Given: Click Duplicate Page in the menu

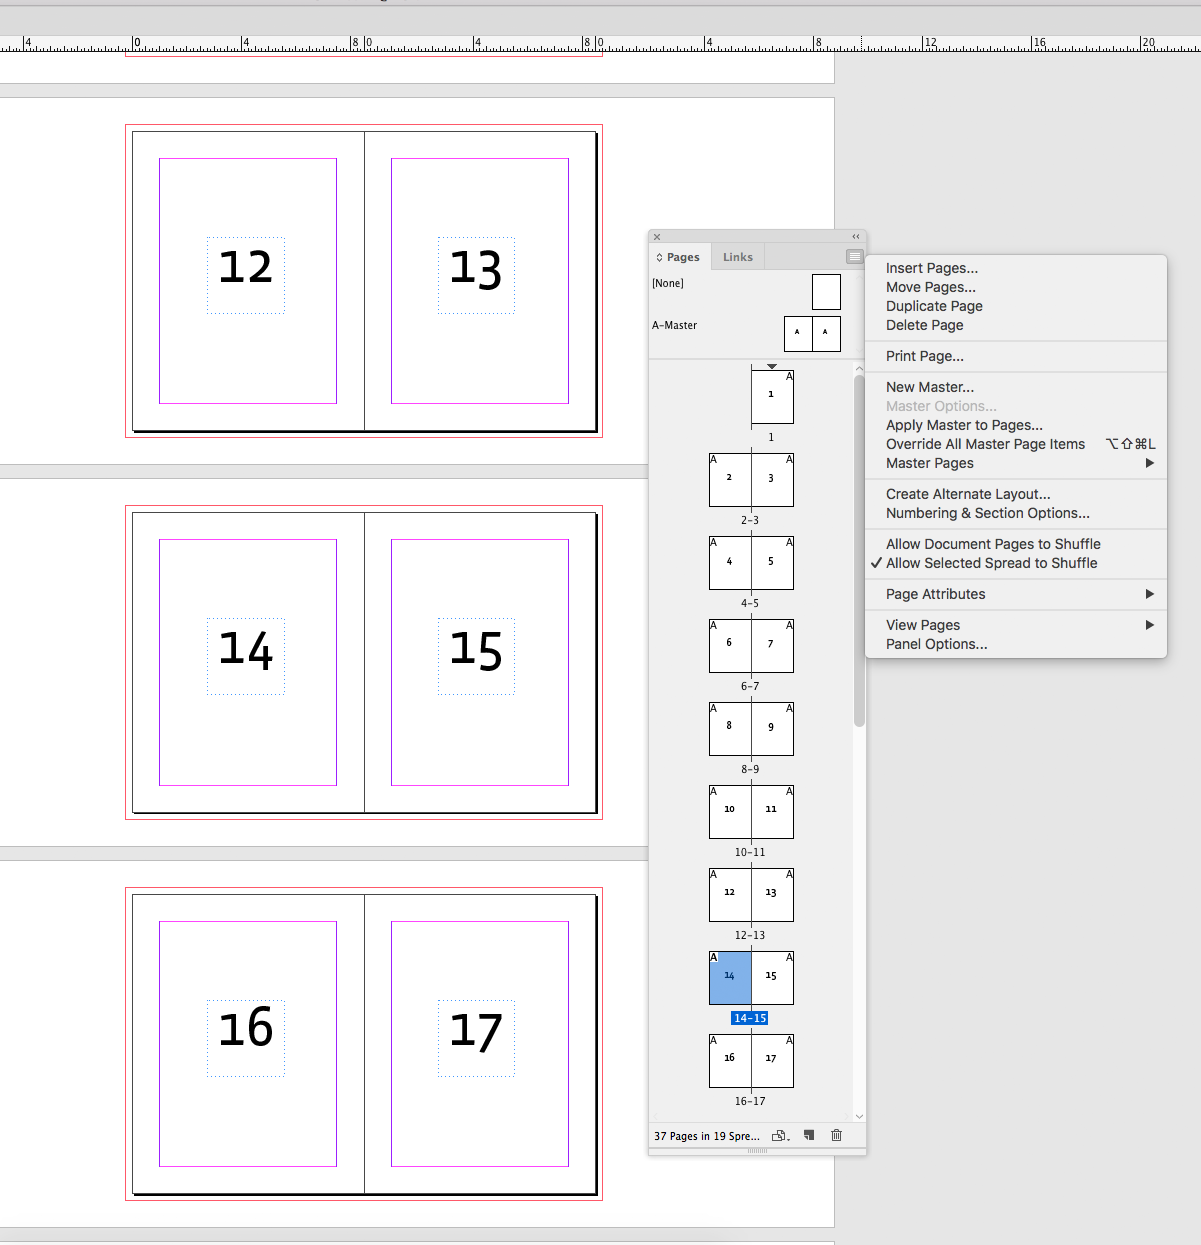Looking at the screenshot, I should tap(933, 306).
